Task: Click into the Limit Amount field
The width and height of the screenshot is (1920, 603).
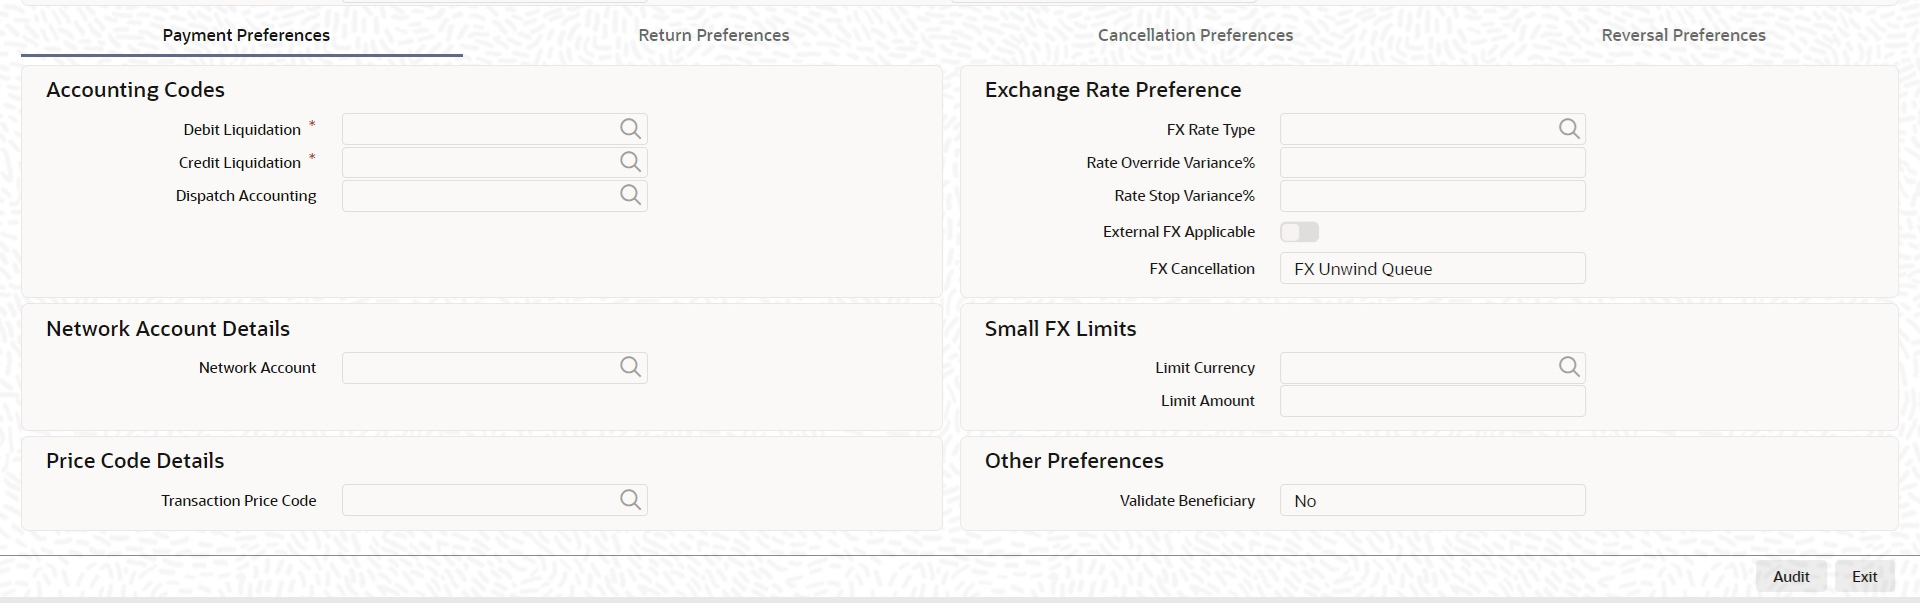Action: click(x=1432, y=400)
